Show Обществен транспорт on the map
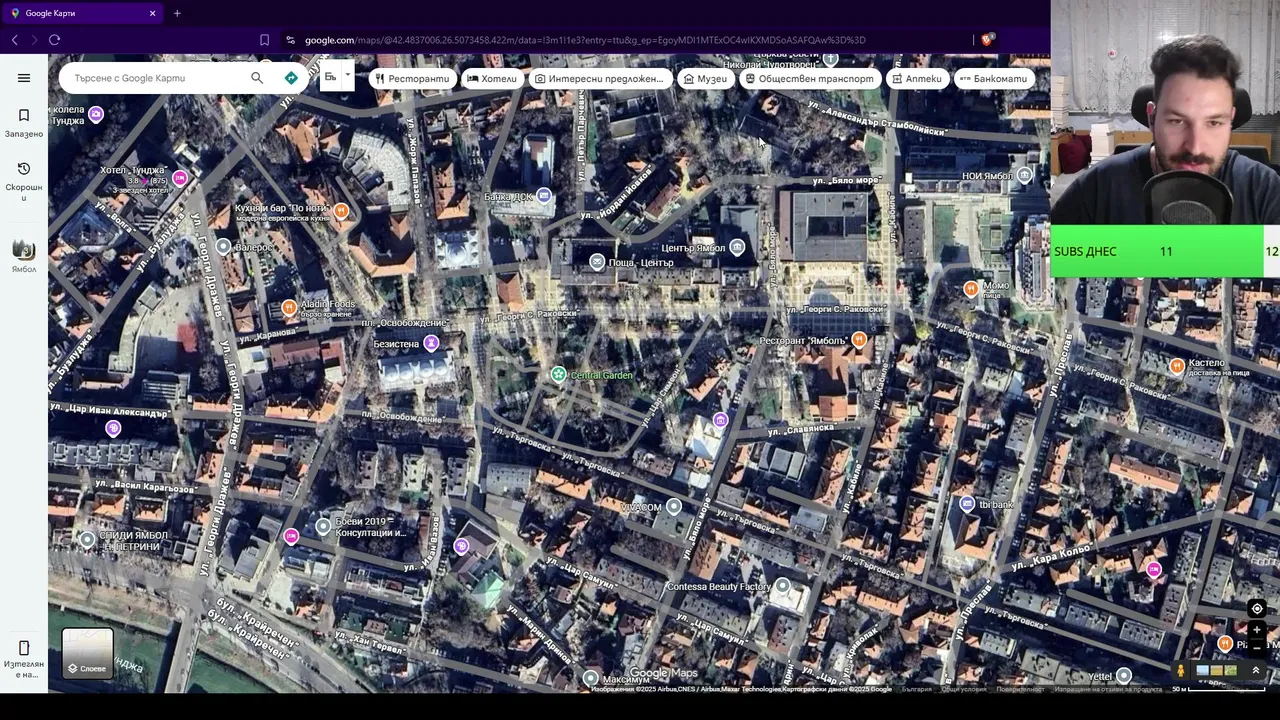 point(811,78)
